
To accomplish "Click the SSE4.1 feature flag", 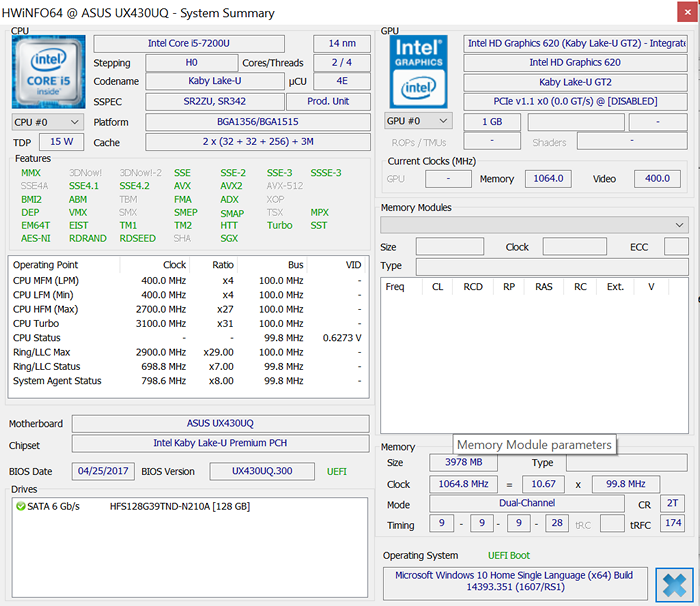I will (x=84, y=186).
